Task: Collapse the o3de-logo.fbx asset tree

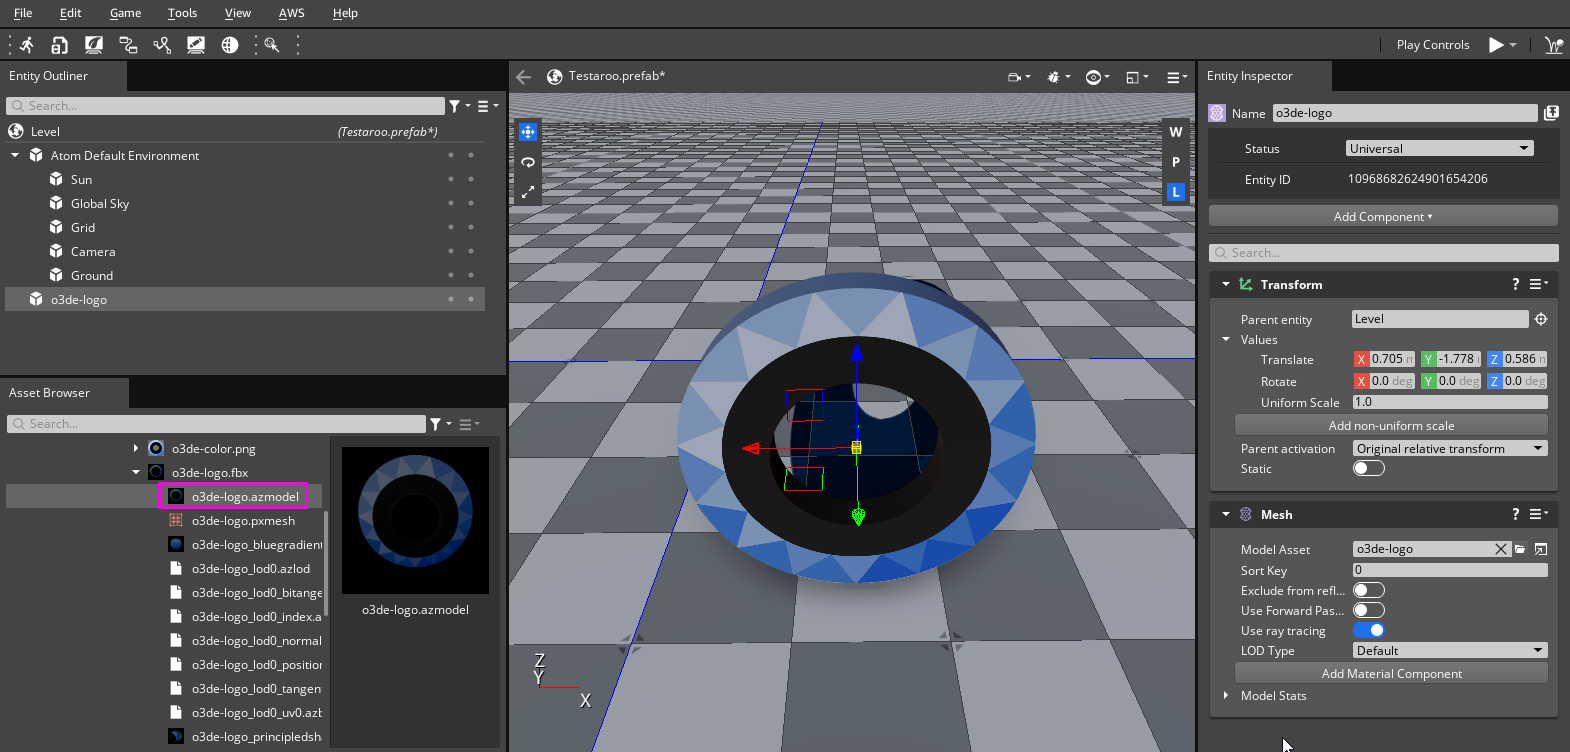Action: pyautogui.click(x=136, y=473)
